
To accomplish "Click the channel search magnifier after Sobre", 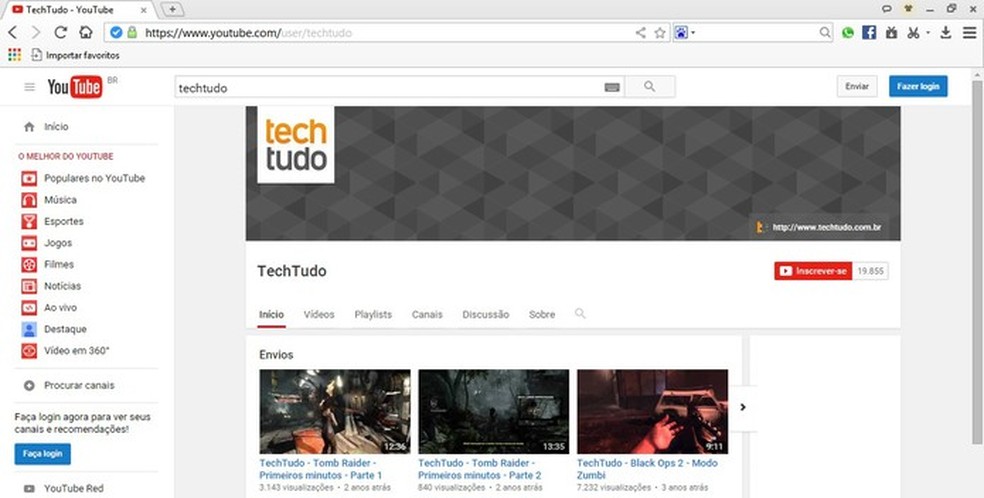I will coord(580,313).
